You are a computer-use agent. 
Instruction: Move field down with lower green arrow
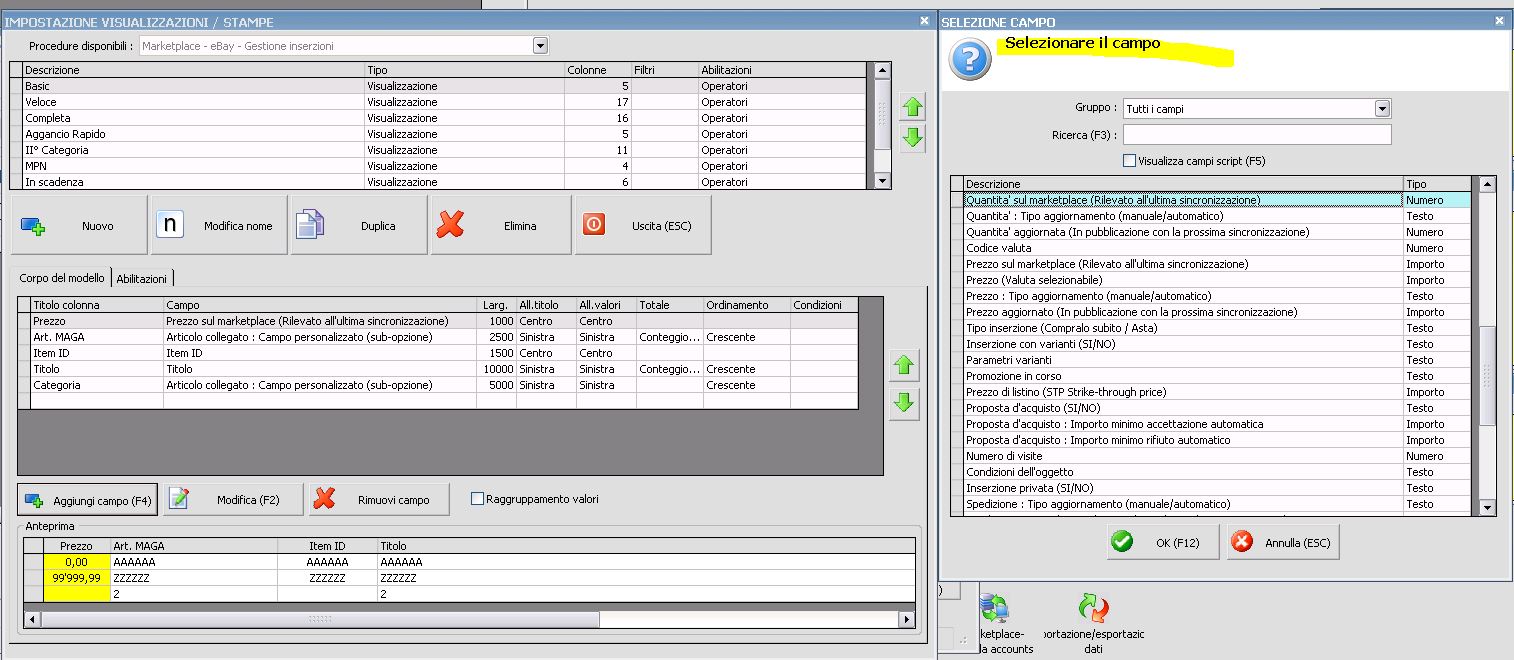904,403
